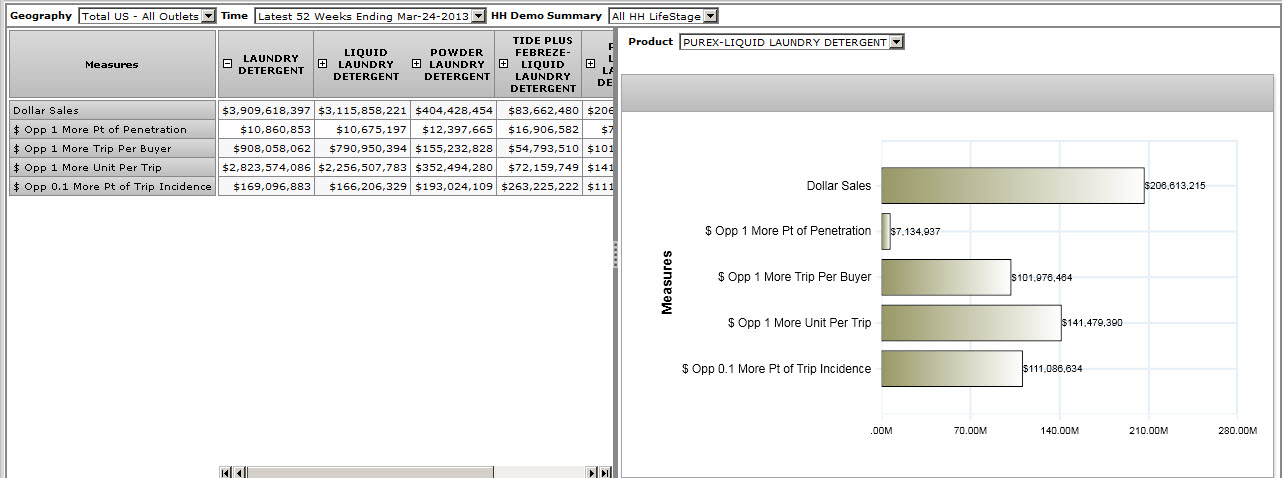Jump to last column with scroll-end arrow

point(605,472)
